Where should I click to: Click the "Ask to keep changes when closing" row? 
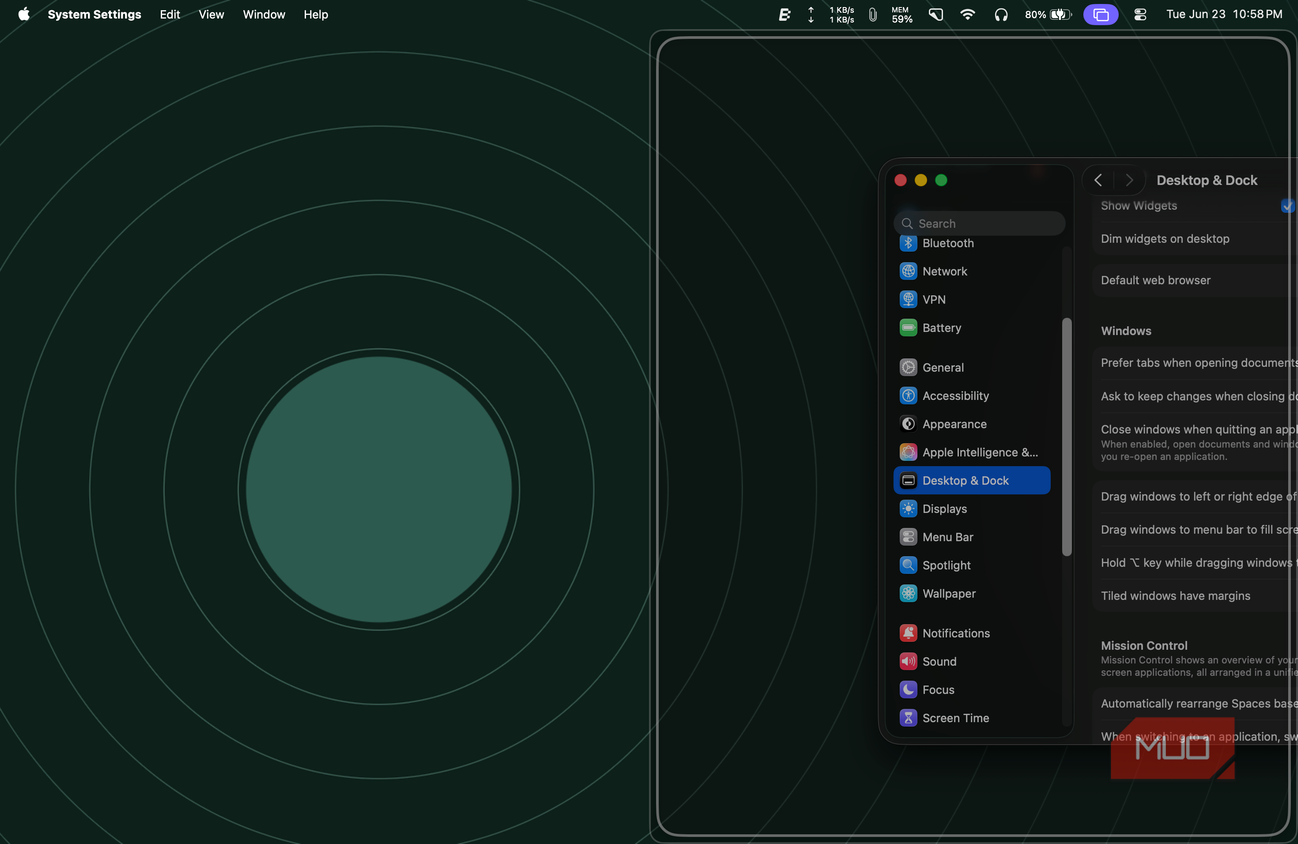(x=1195, y=396)
